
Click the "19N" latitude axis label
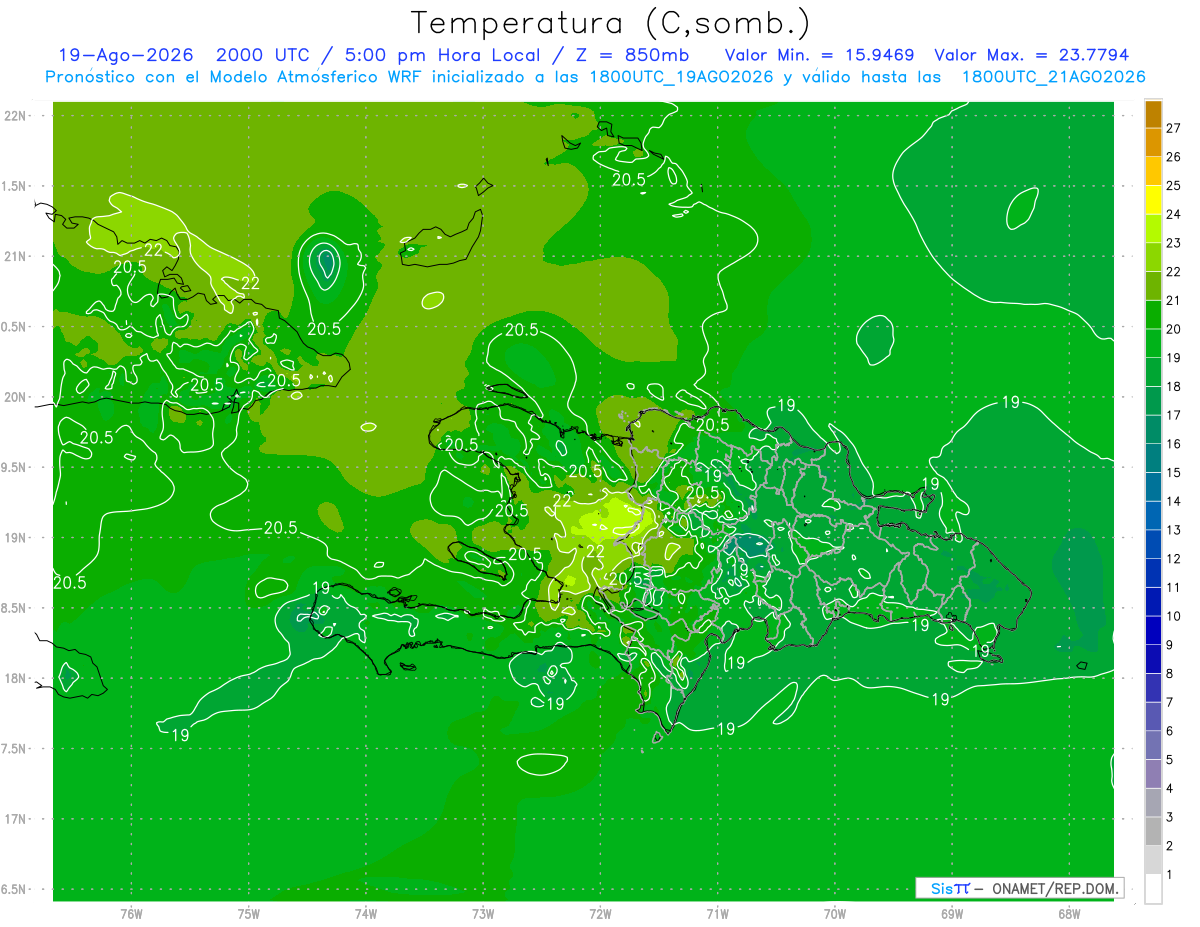coord(17,538)
